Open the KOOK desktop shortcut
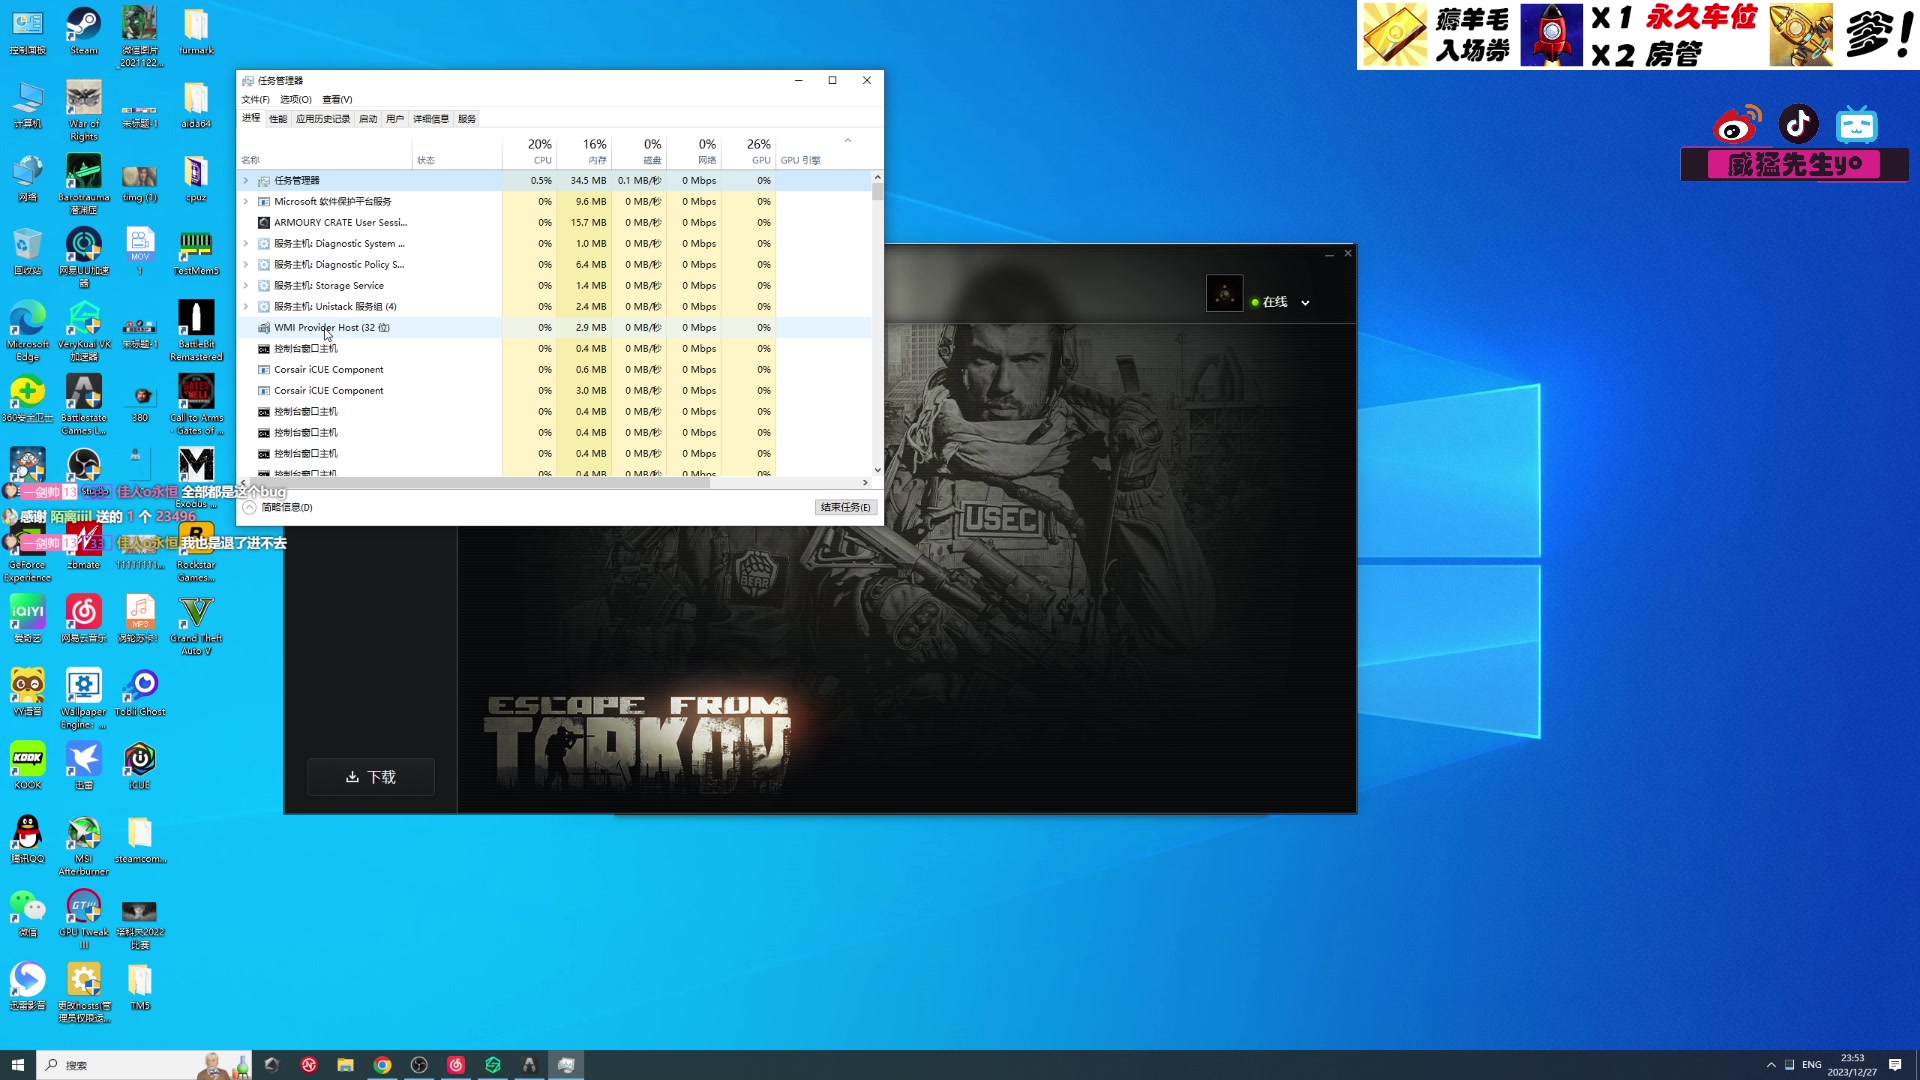The image size is (1920, 1080). [28, 766]
